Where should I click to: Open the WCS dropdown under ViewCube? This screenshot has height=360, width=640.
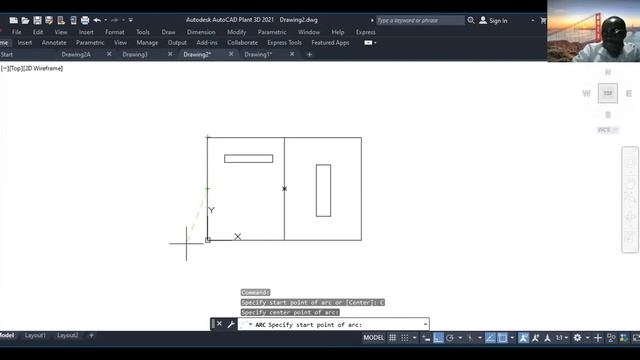[608, 130]
